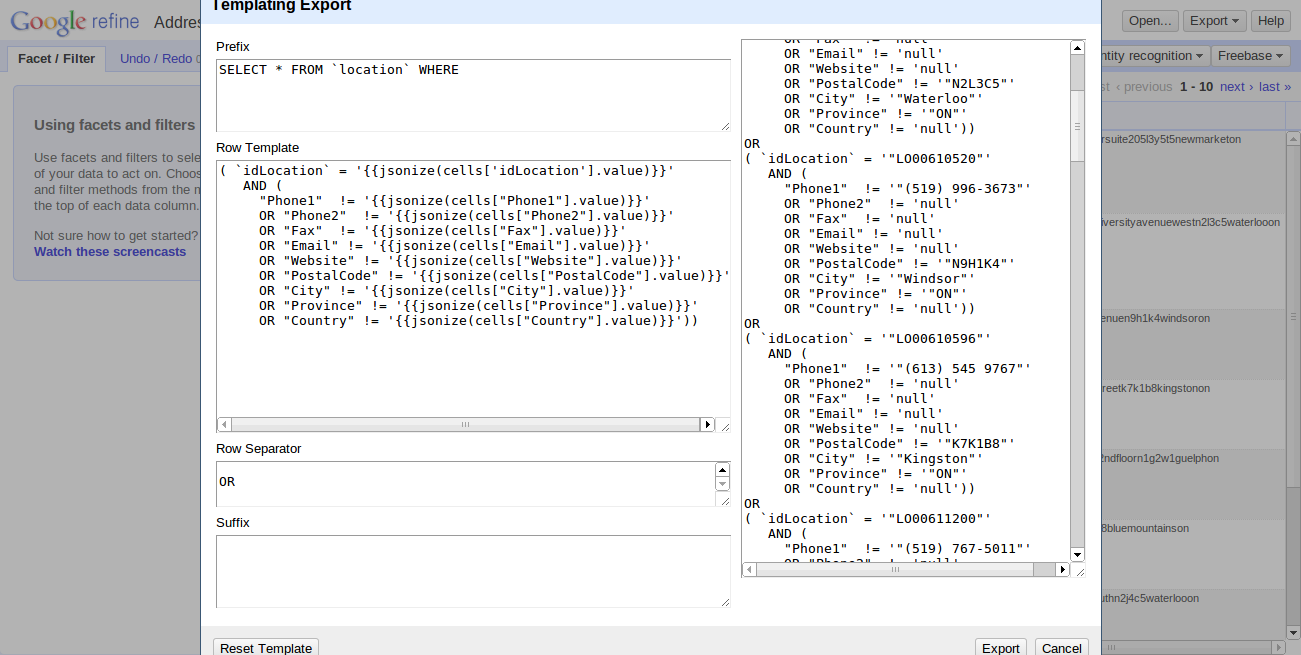1301x655 pixels.
Task: Click Row Template horizontal scrollbar thumb
Action: pos(465,424)
